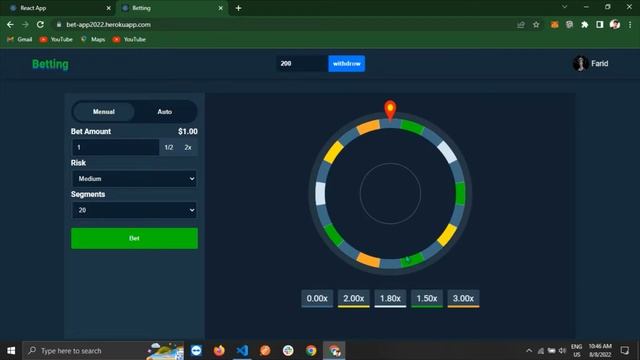This screenshot has width=640, height=360.
Task: Click the Farid username
Action: (600, 64)
